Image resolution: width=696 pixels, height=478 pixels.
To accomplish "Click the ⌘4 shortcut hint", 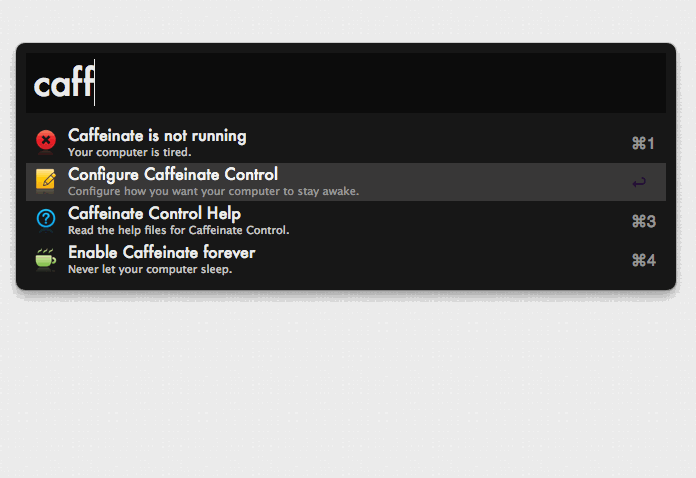I will click(x=643, y=260).
